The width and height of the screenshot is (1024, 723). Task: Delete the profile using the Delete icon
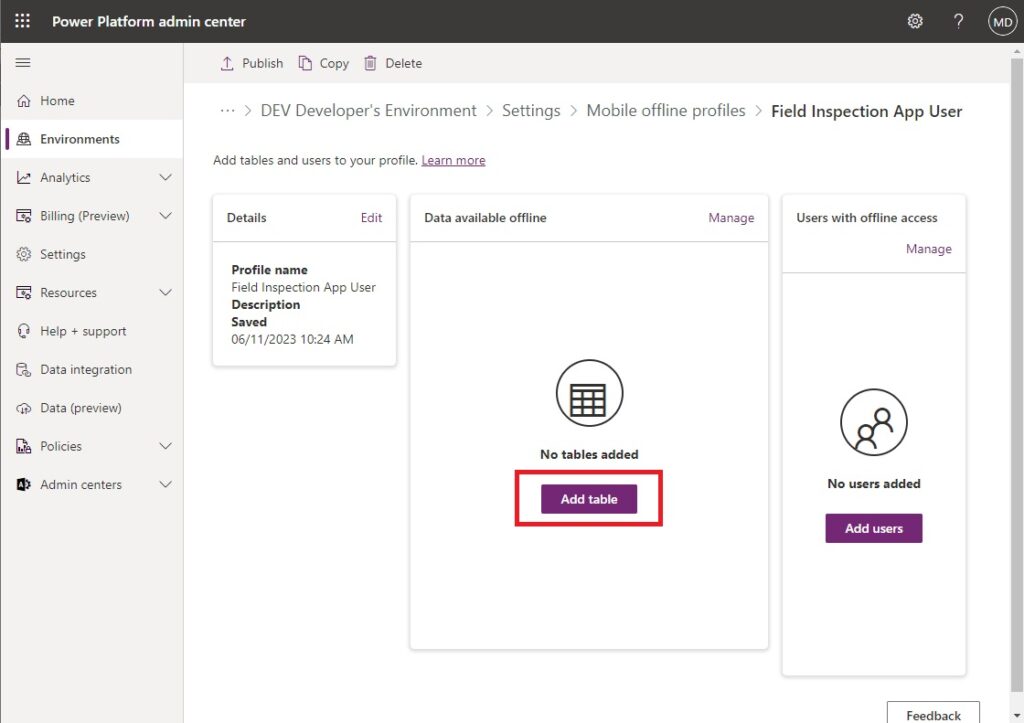coord(392,63)
